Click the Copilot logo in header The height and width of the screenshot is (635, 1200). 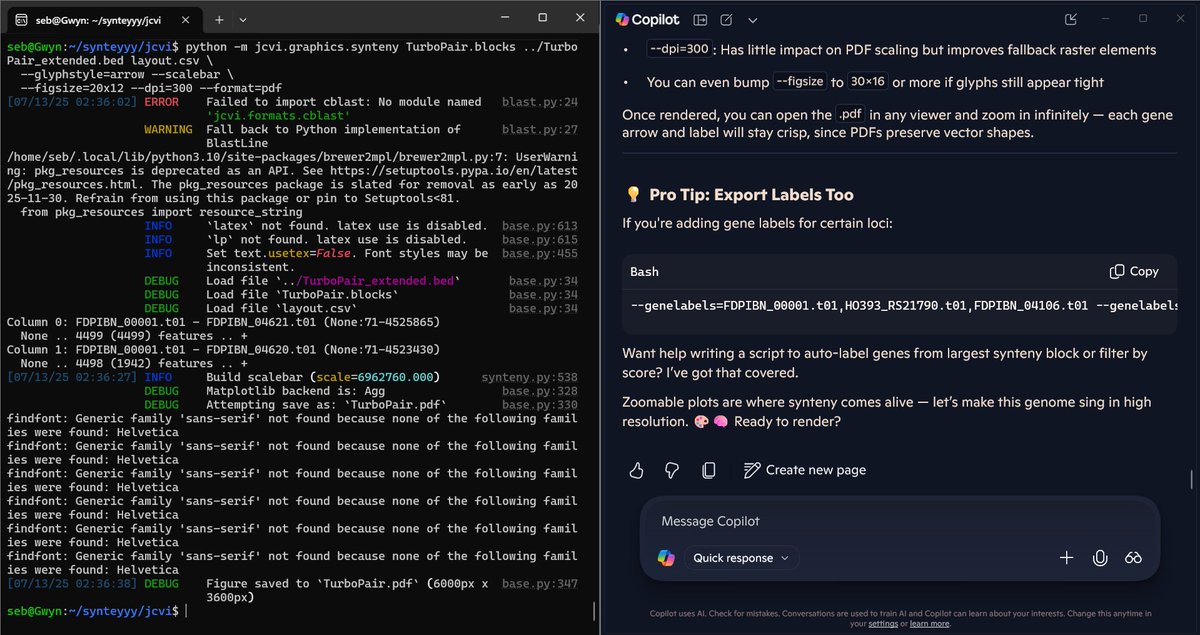click(x=622, y=19)
